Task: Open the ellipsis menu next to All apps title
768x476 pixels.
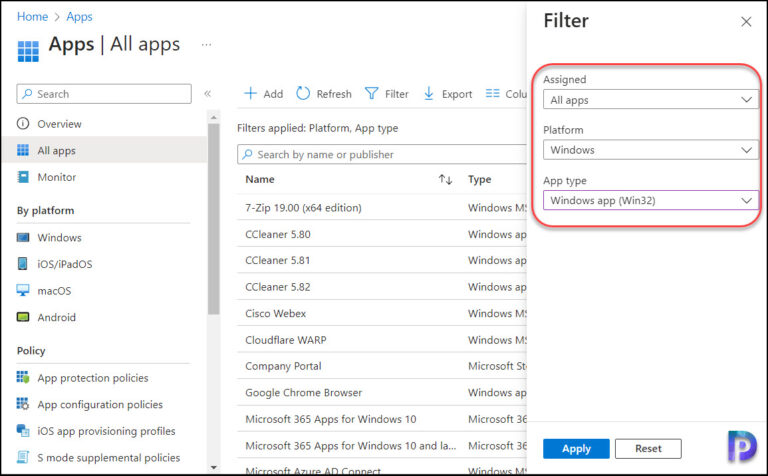Action: (206, 45)
